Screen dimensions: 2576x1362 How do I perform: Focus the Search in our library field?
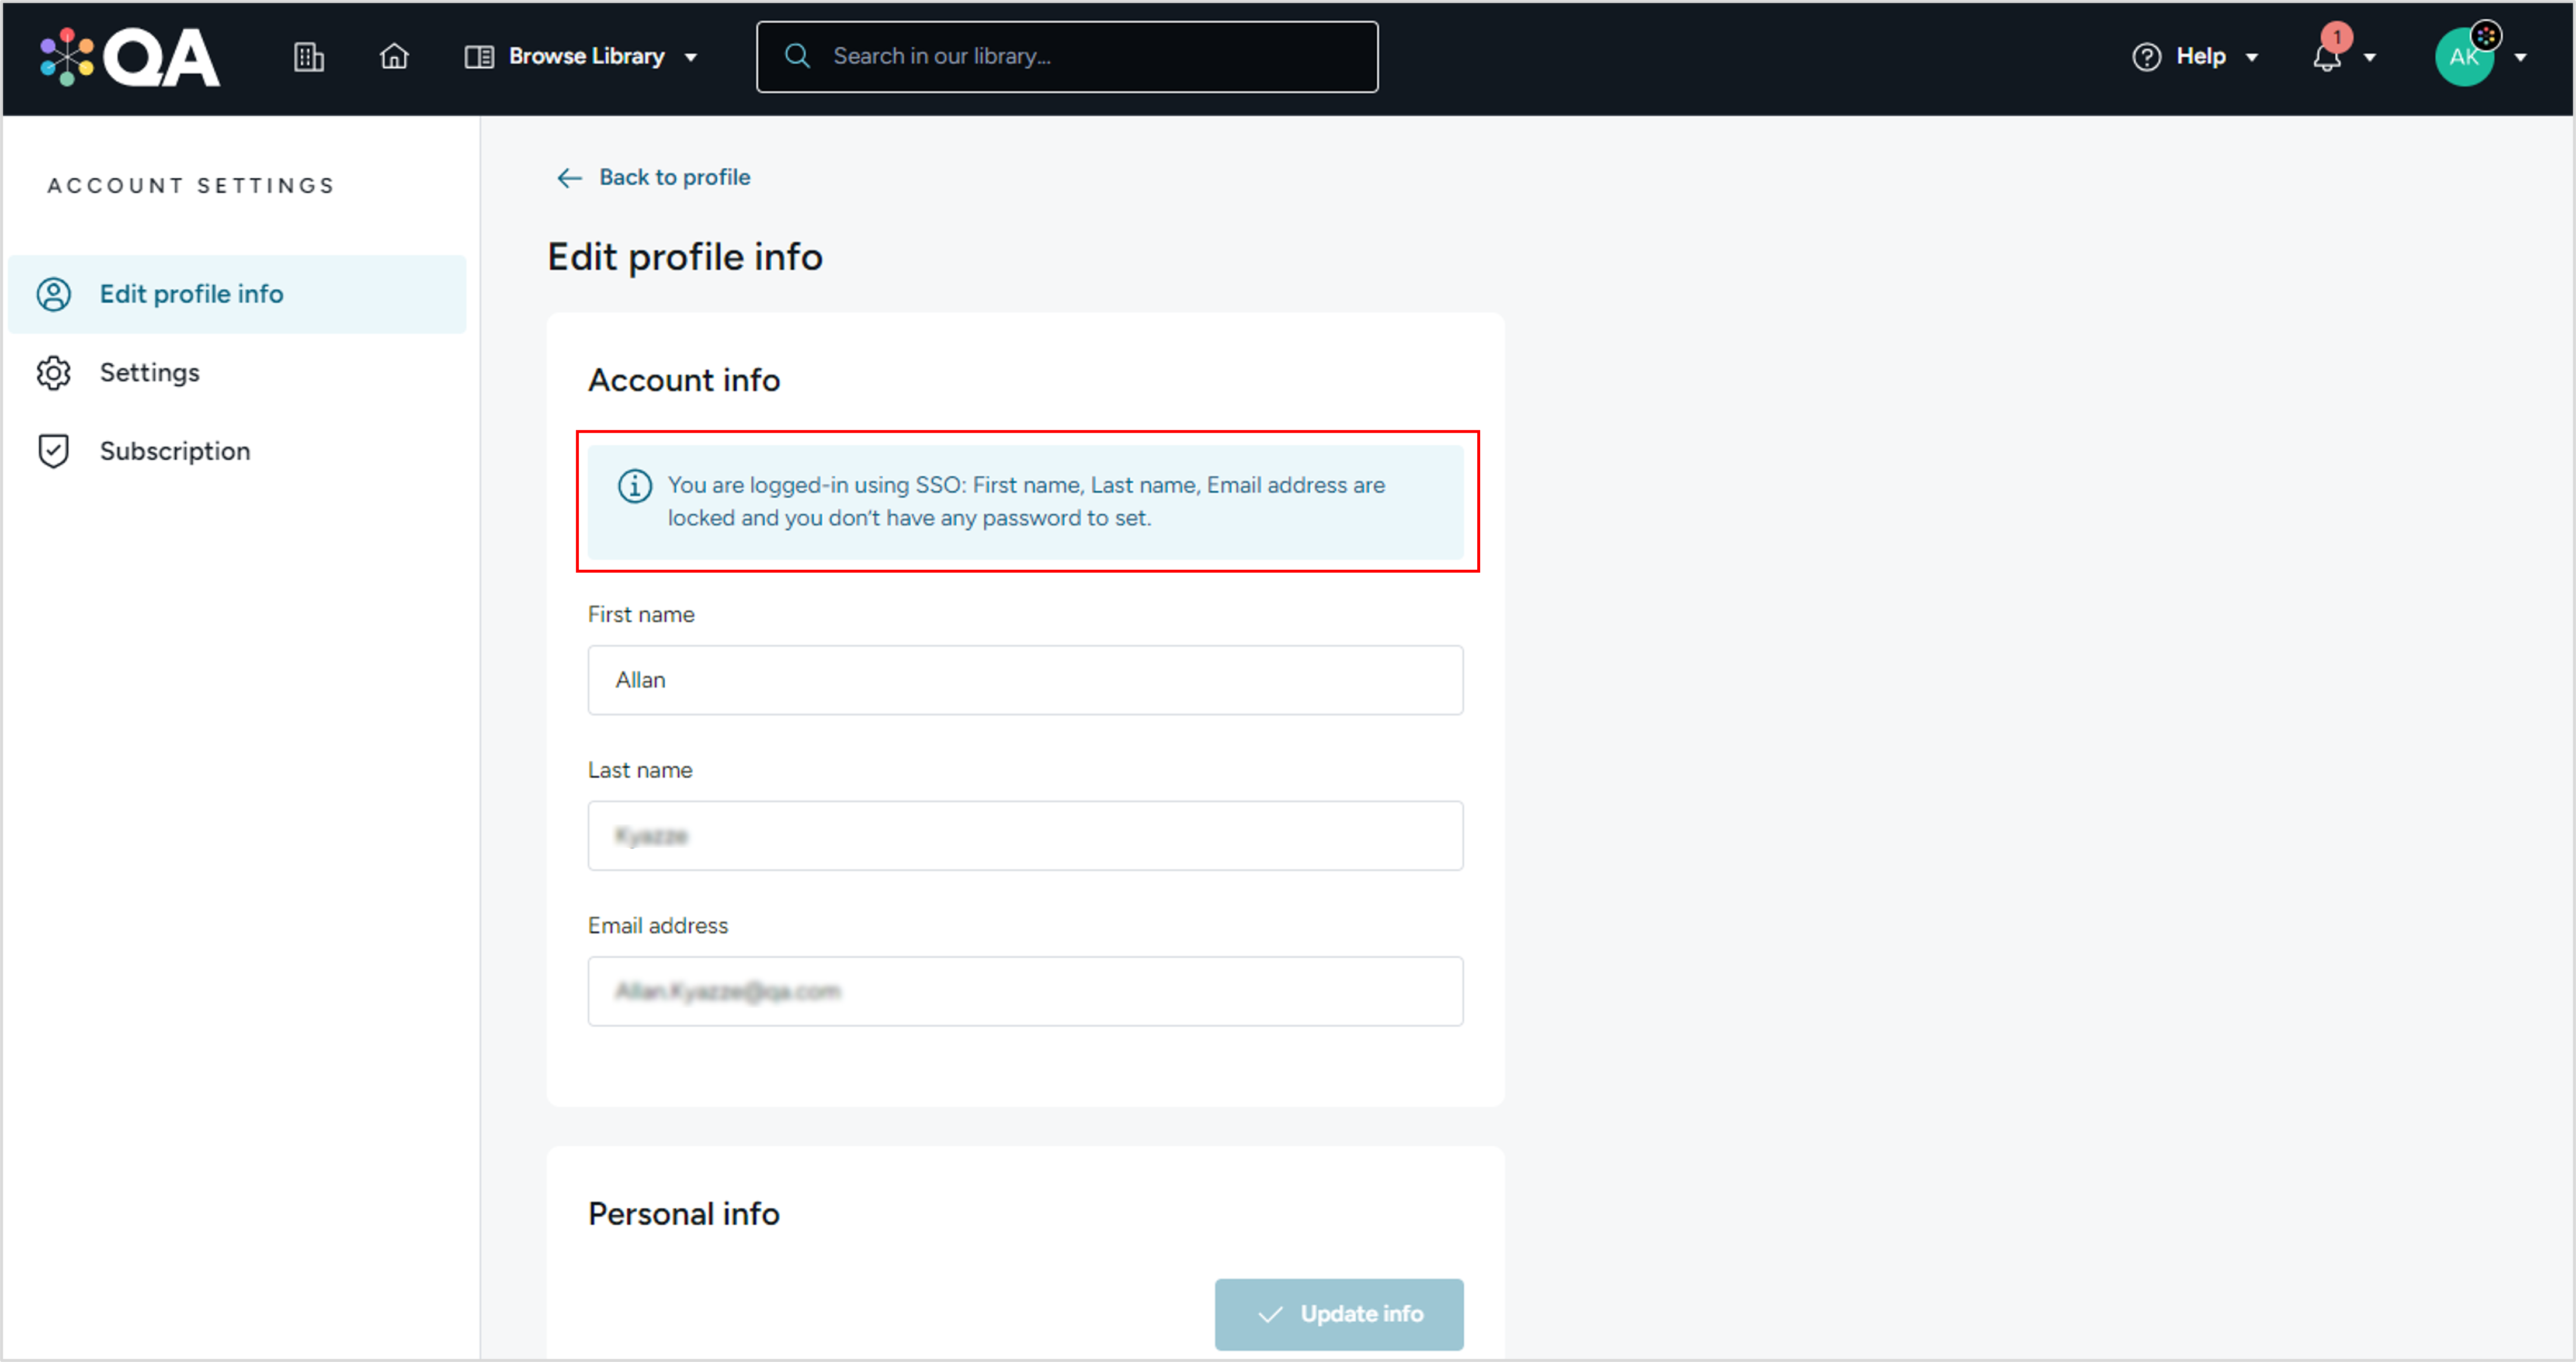[x=1067, y=57]
